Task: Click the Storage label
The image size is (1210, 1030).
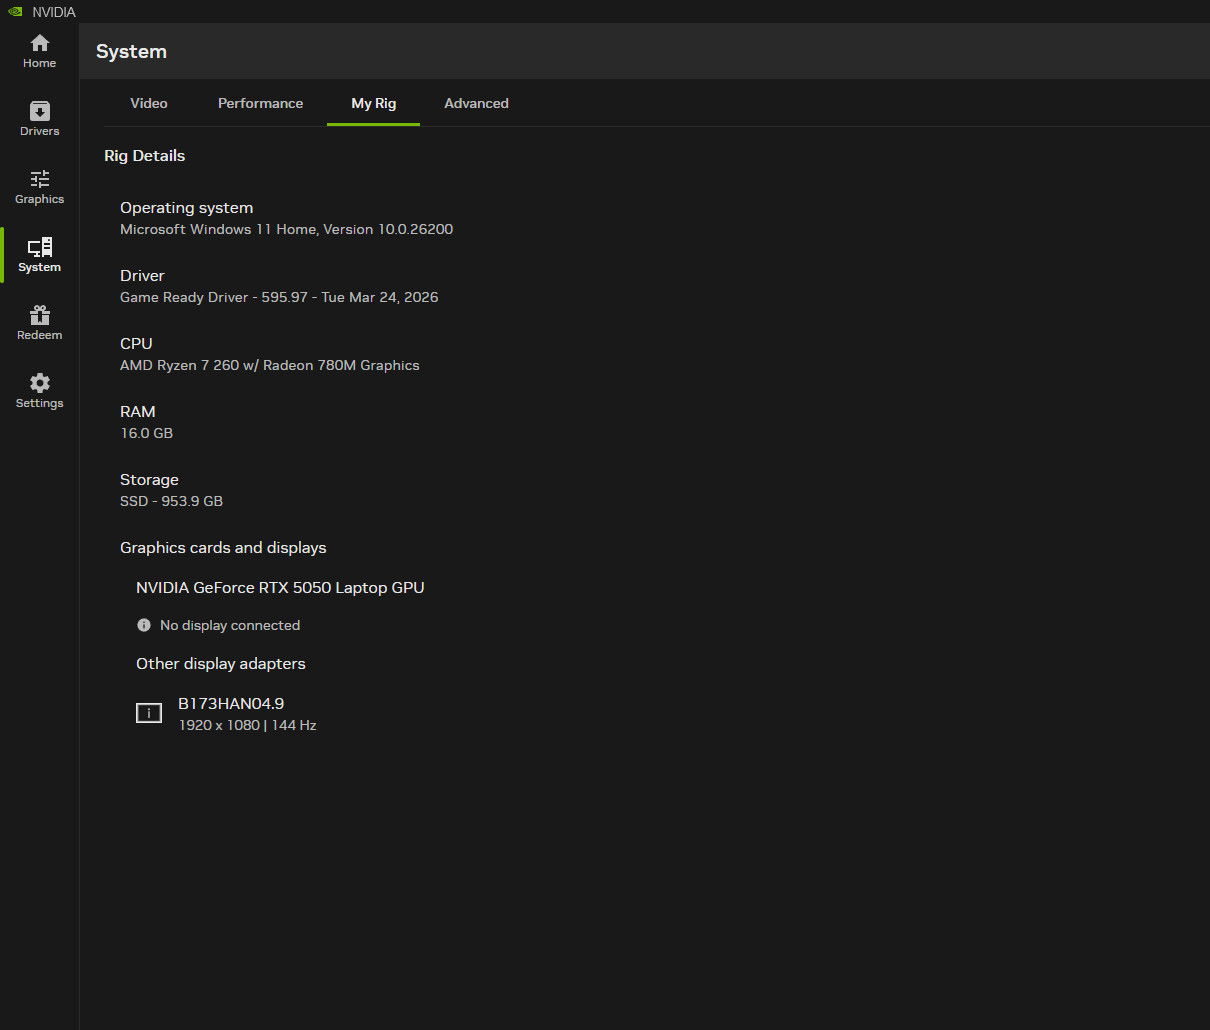Action: [149, 480]
